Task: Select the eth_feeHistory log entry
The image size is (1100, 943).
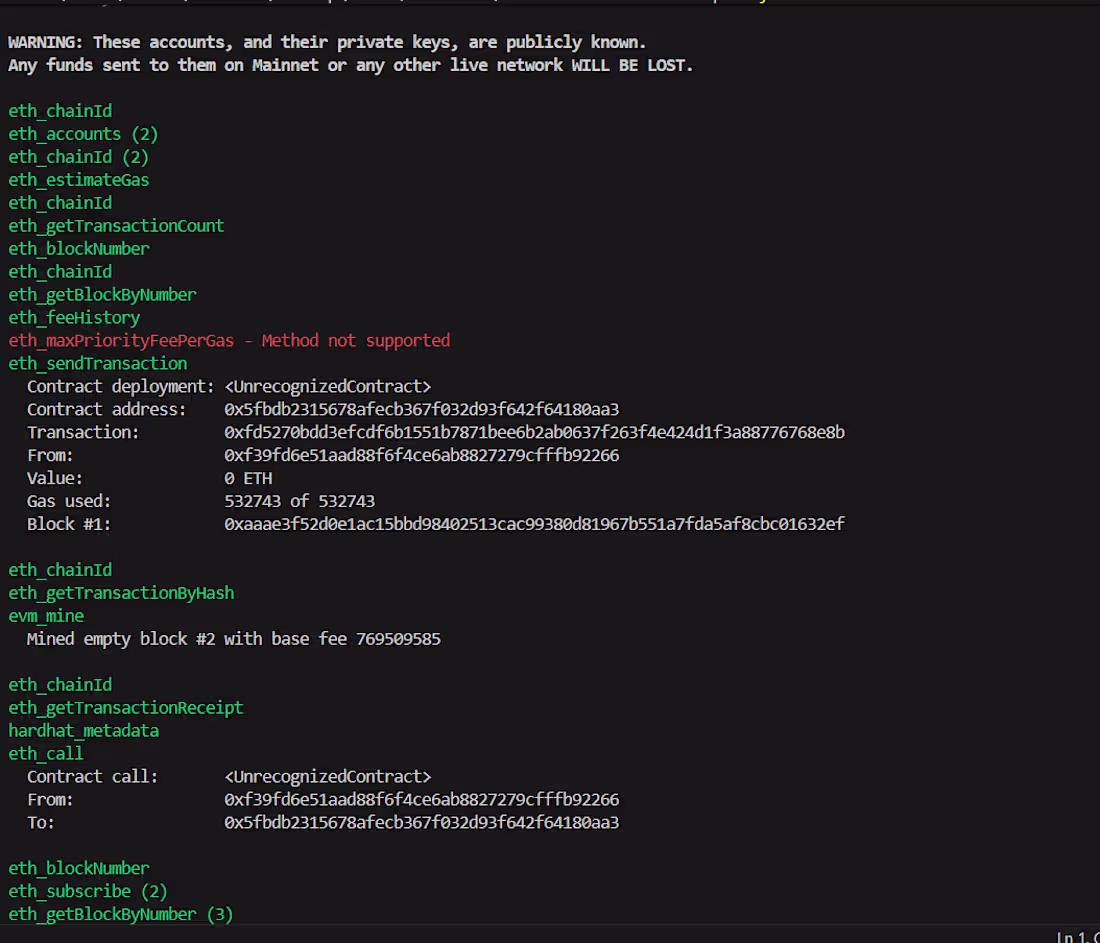Action: pos(74,317)
